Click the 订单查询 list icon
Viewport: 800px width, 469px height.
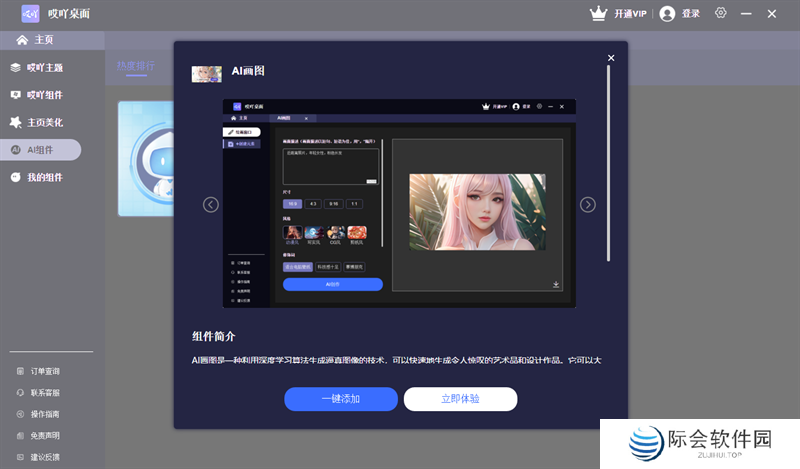(20, 372)
